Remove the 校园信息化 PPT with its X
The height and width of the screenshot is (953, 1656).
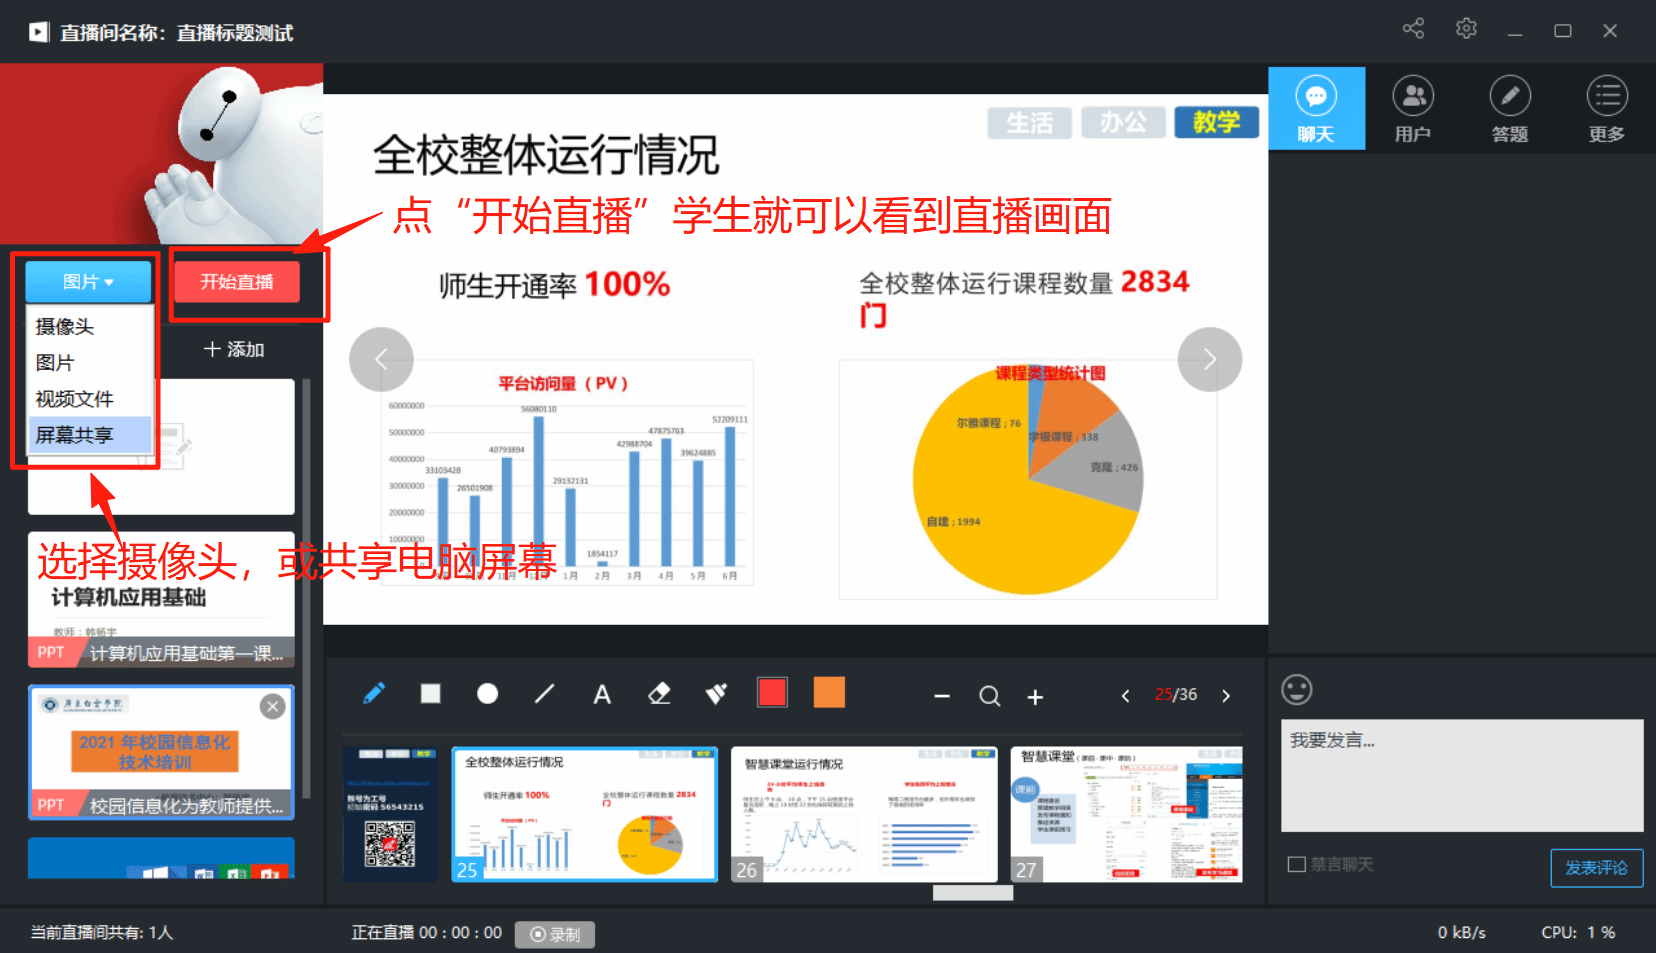272,707
